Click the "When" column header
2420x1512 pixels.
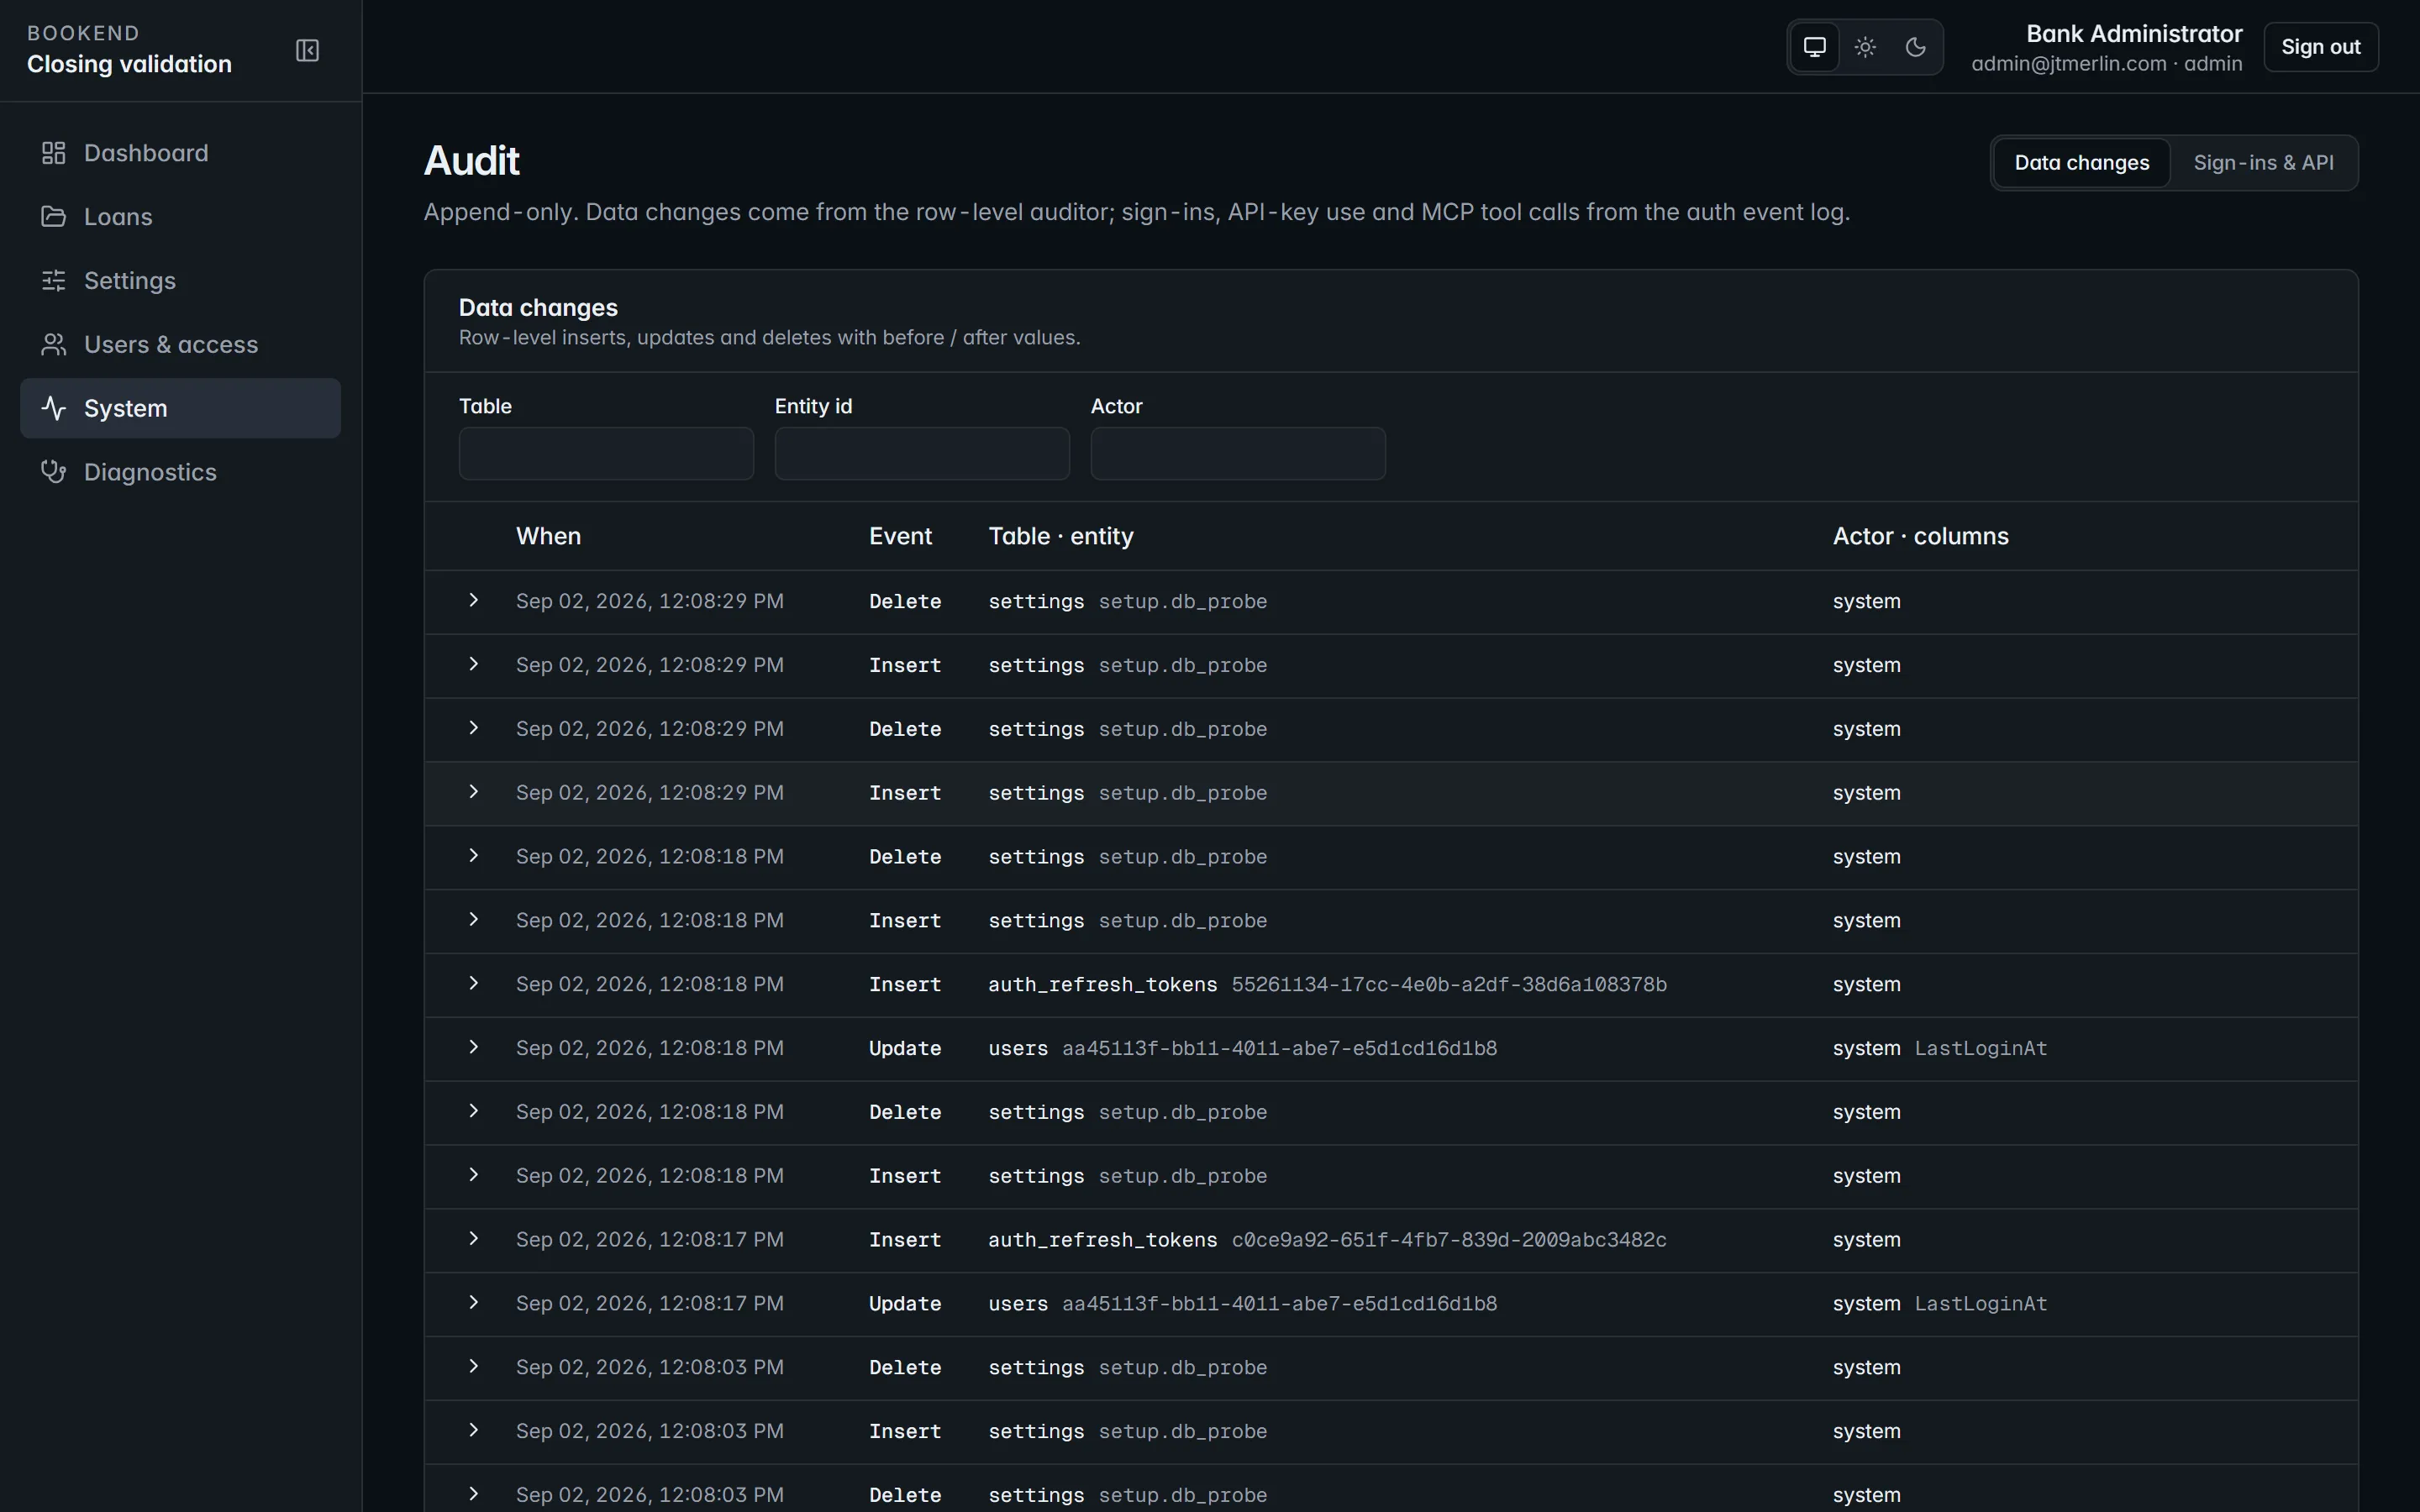tap(548, 536)
